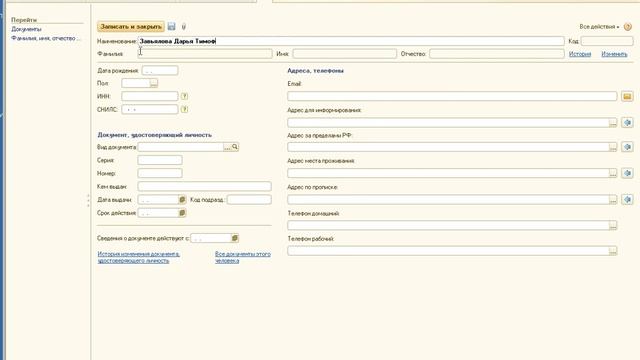
Task: Click the save diskette icon
Action: tap(171, 27)
